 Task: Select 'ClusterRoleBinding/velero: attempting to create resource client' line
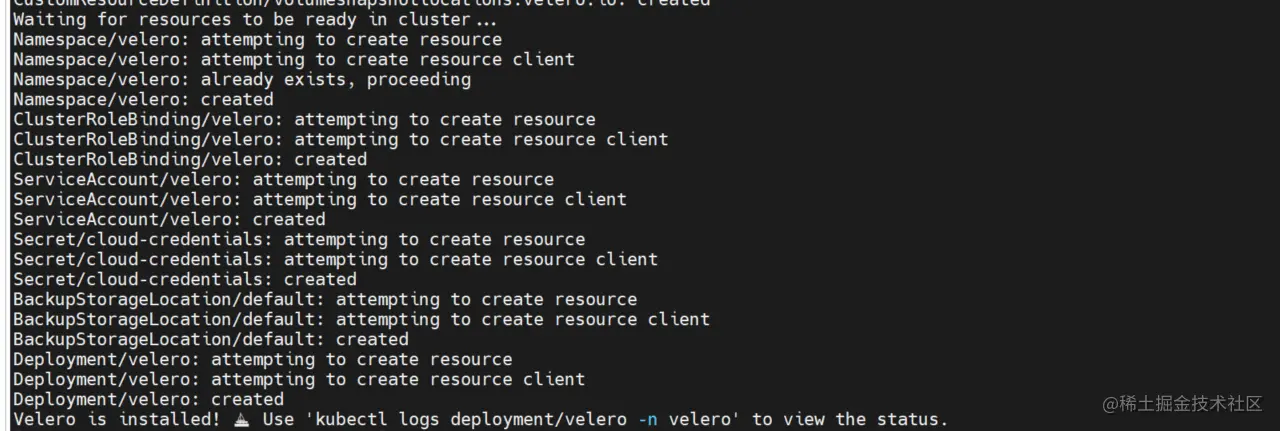341,139
